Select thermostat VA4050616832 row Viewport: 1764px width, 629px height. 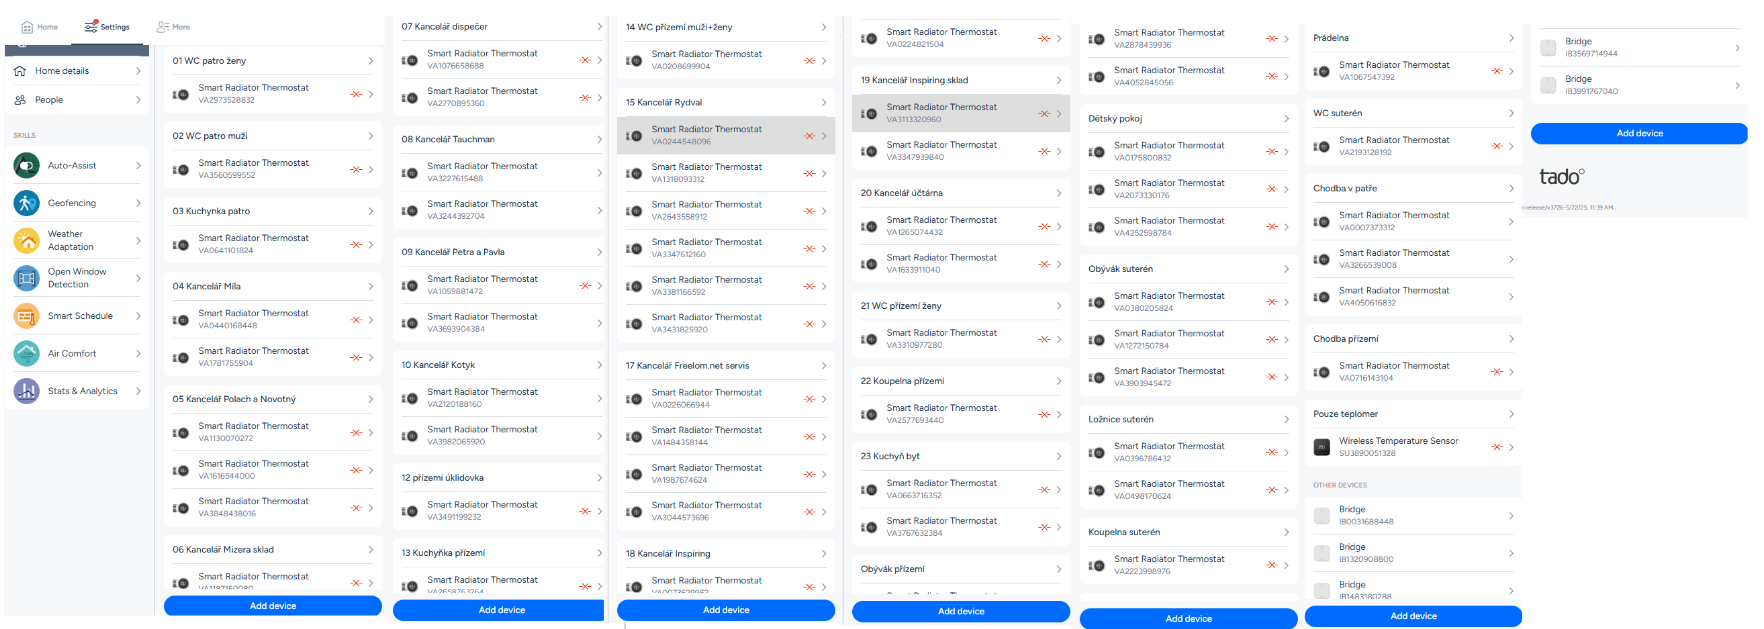(1413, 296)
